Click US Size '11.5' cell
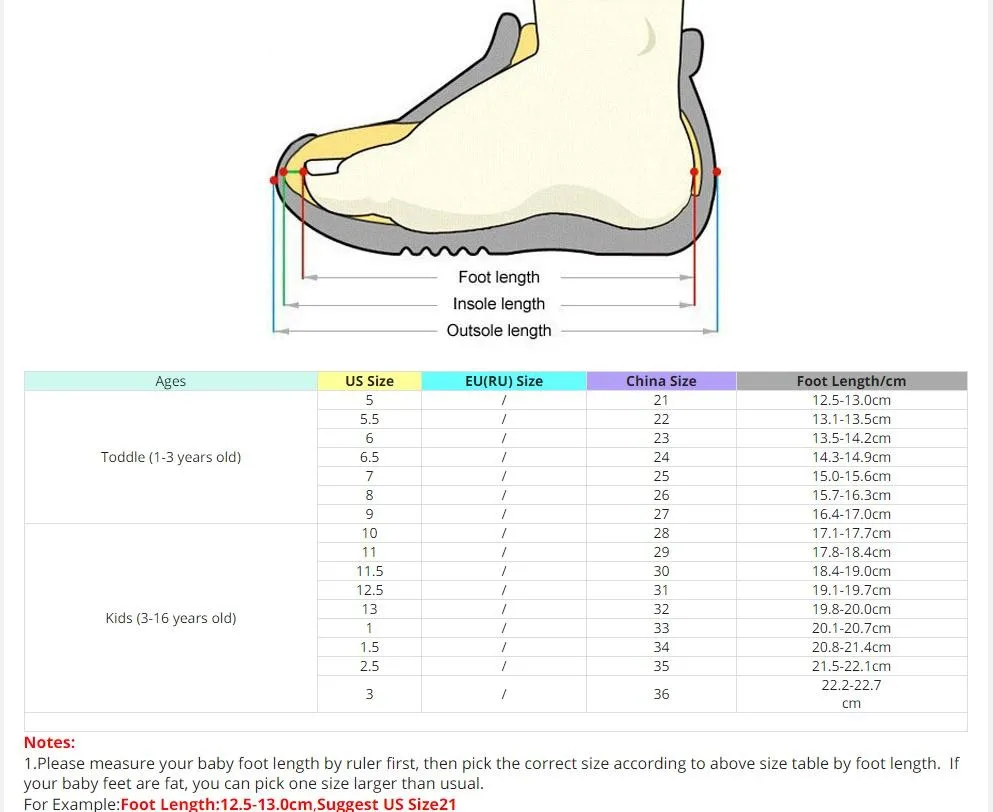Image resolution: width=993 pixels, height=812 pixels. 369,571
